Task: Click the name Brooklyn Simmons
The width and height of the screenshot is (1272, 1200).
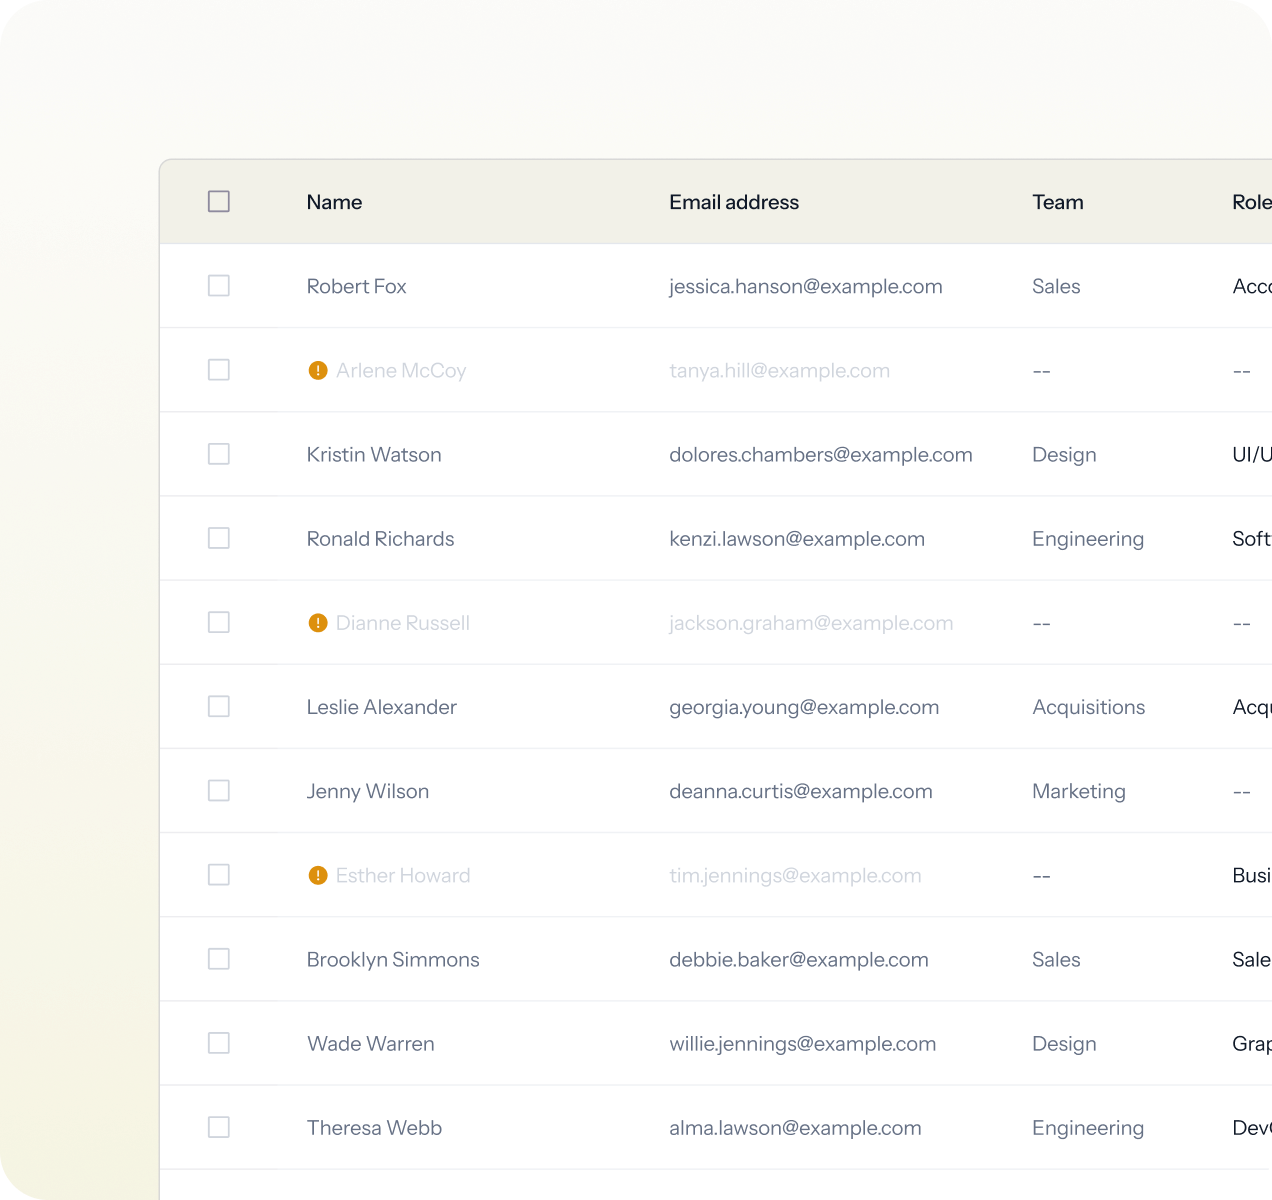Action: point(393,960)
